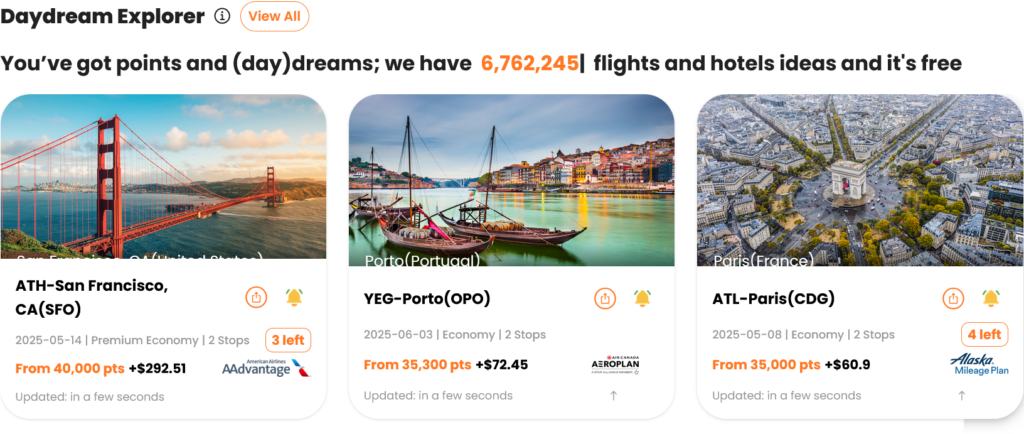The height and width of the screenshot is (434, 1024).
Task: Open the Porto riverside boats photo
Action: [x=511, y=180]
